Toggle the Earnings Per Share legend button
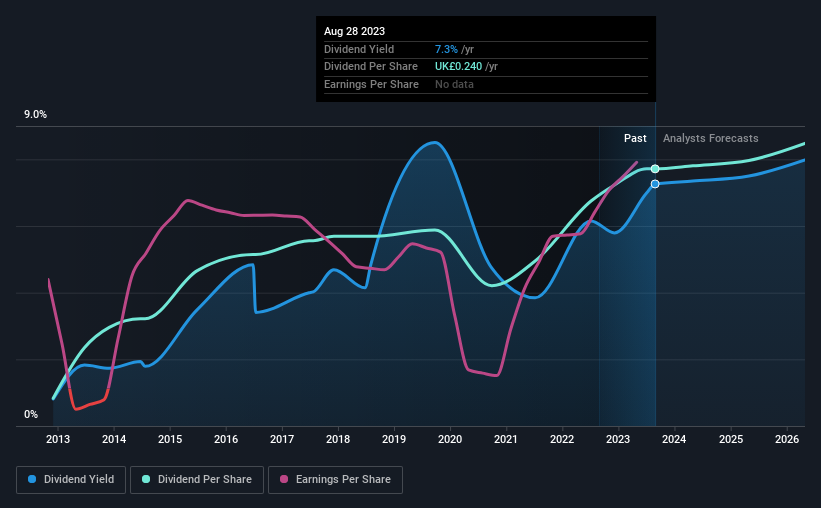 335,479
